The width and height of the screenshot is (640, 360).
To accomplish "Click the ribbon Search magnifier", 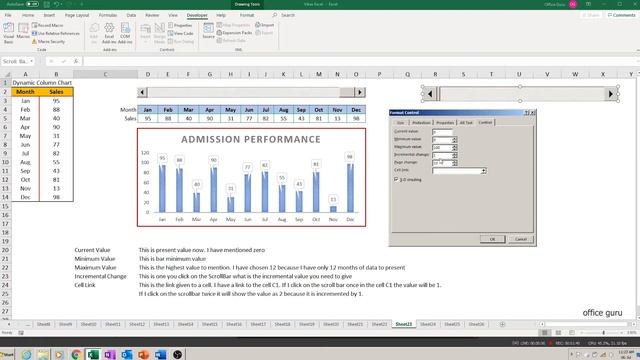I will coord(275,15).
